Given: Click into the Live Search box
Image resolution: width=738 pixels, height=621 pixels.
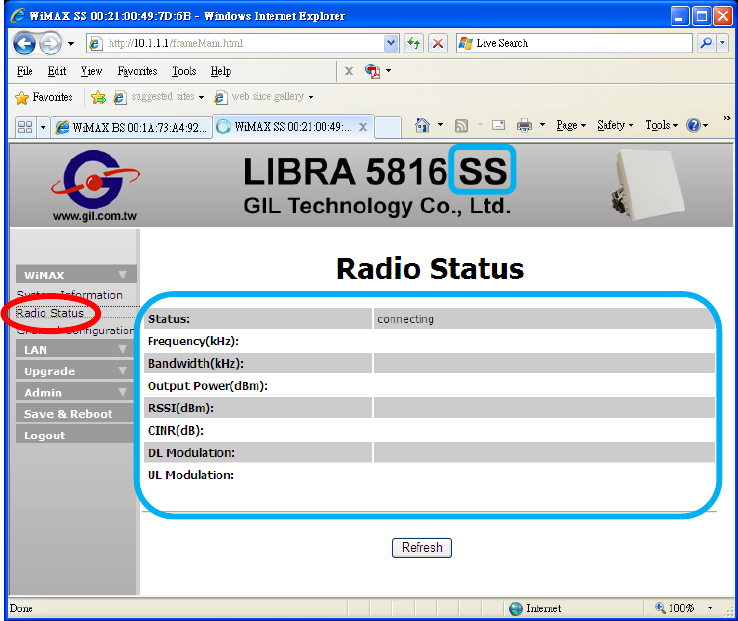Looking at the screenshot, I should (x=574, y=43).
